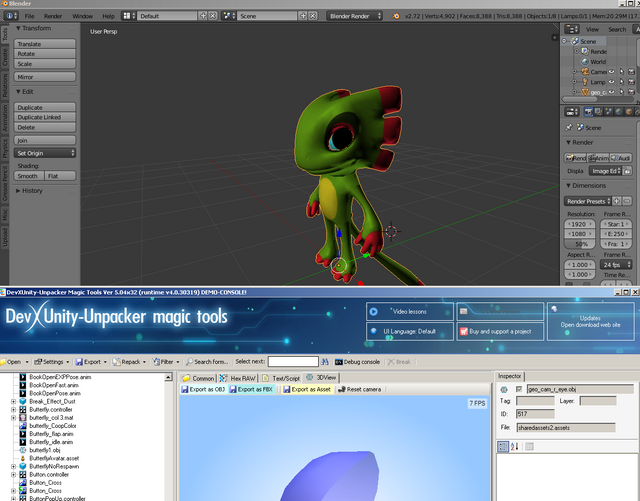640x501 pixels.
Task: Remove render preset with minus button
Action: 627,201
